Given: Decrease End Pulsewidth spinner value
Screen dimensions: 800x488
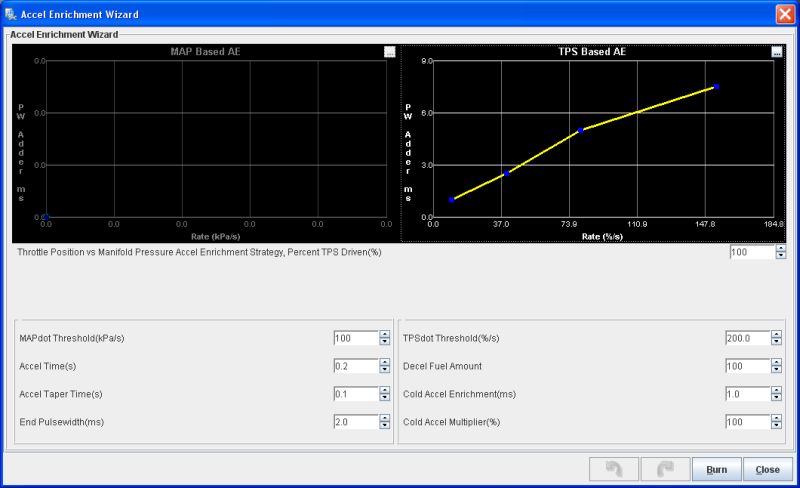Looking at the screenshot, I should pos(384,426).
